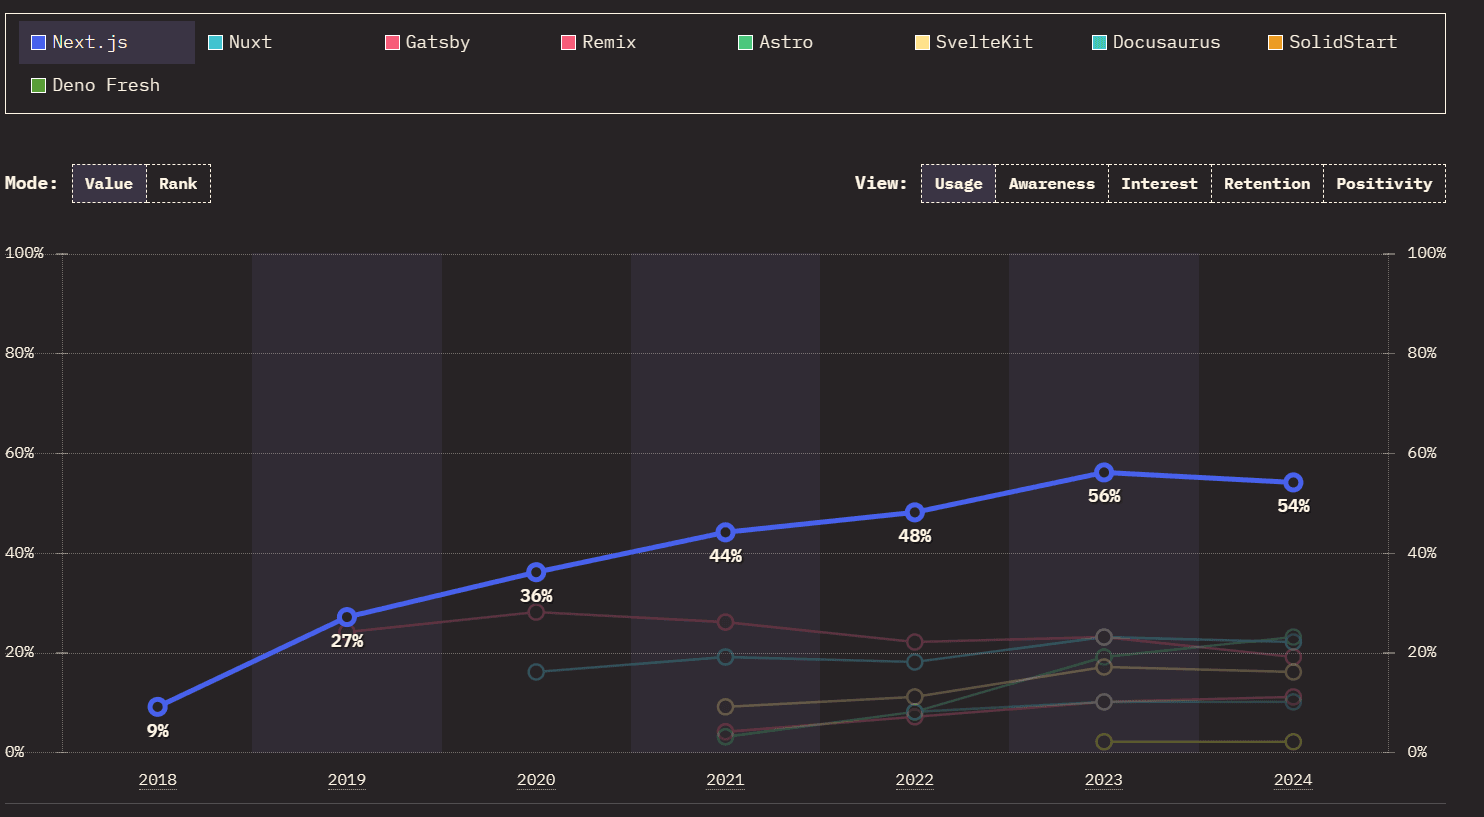Click the 2021 year axis link
The width and height of the screenshot is (1484, 817).
[725, 780]
